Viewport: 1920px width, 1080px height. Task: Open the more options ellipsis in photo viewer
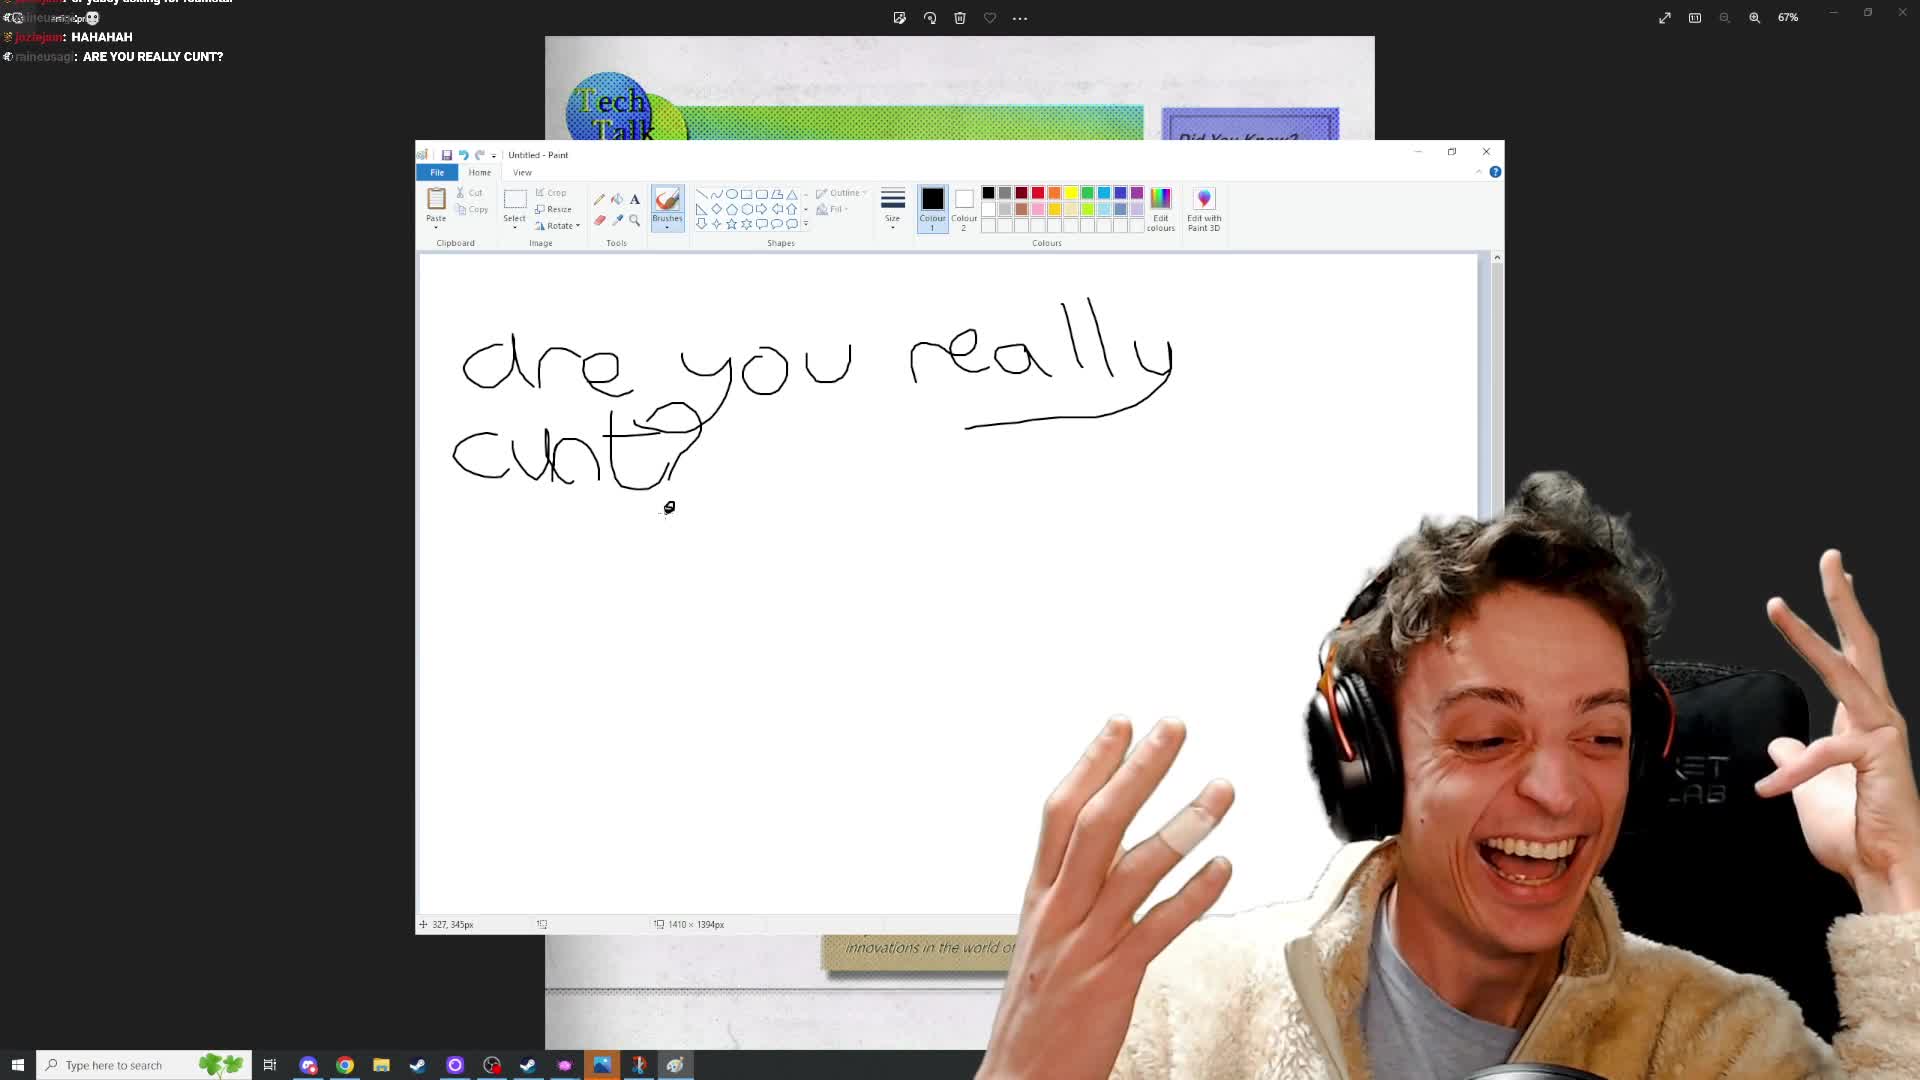[1020, 18]
